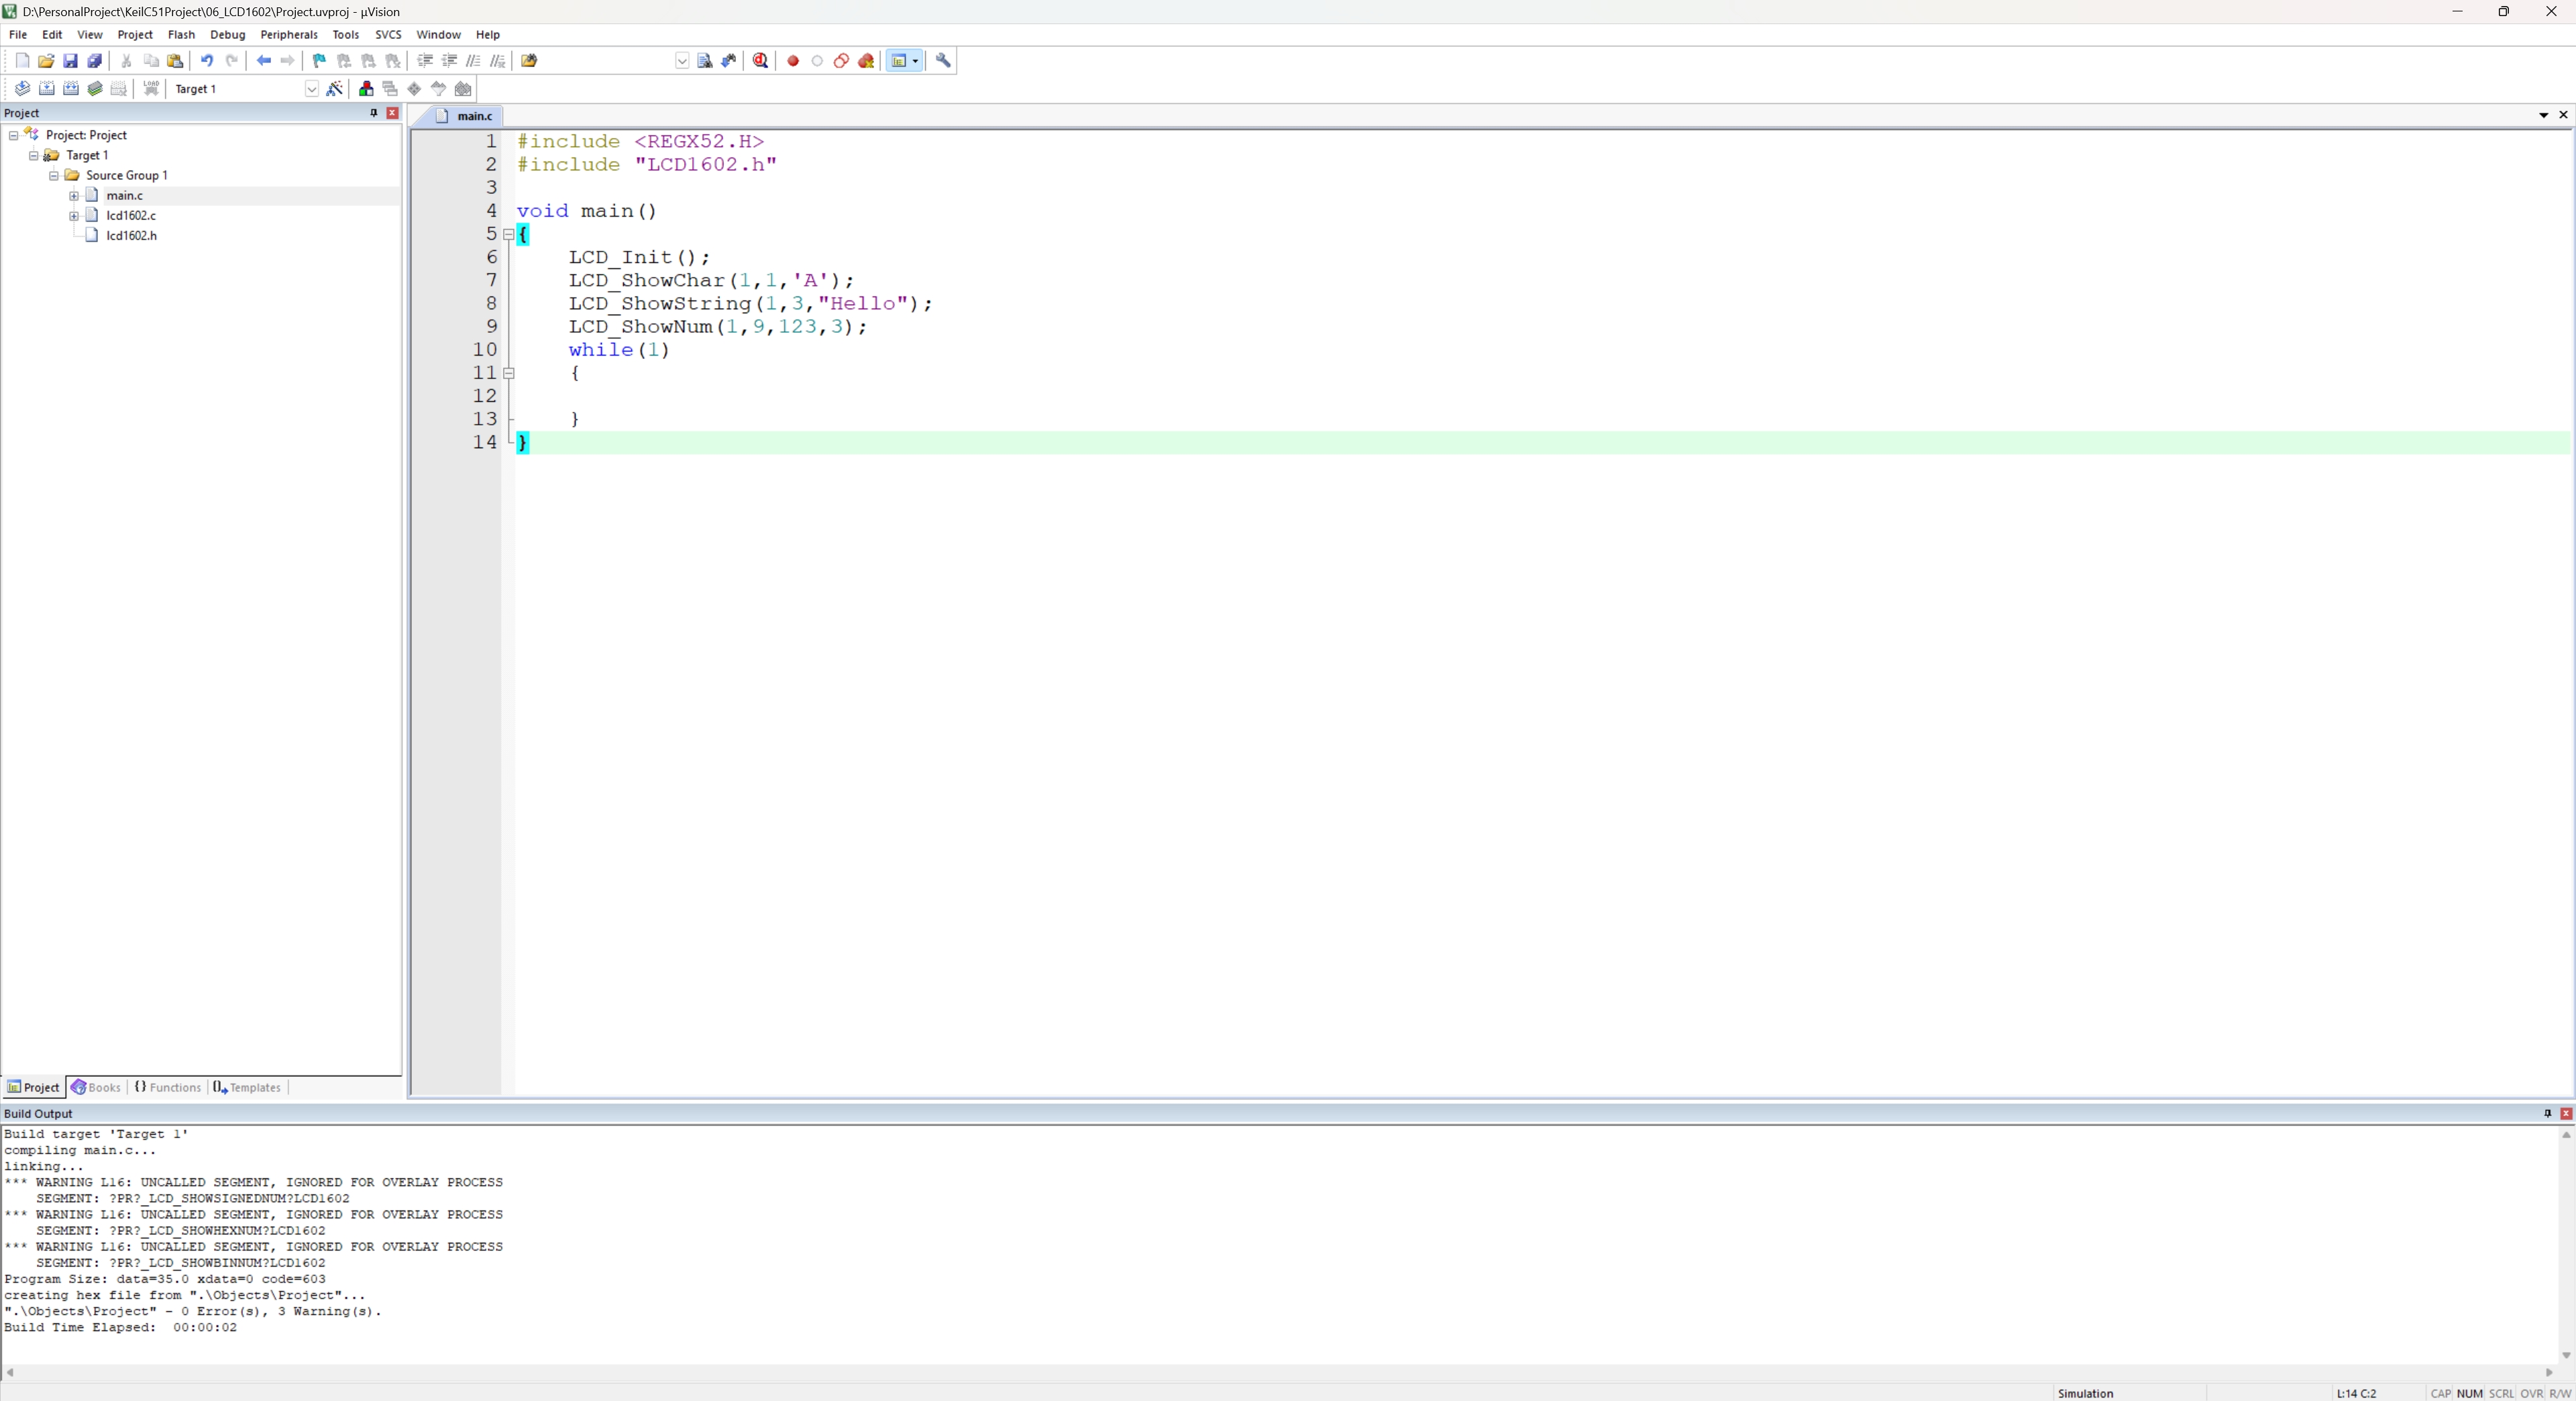Click the Save All icon
The image size is (2576, 1401).
pyautogui.click(x=95, y=61)
